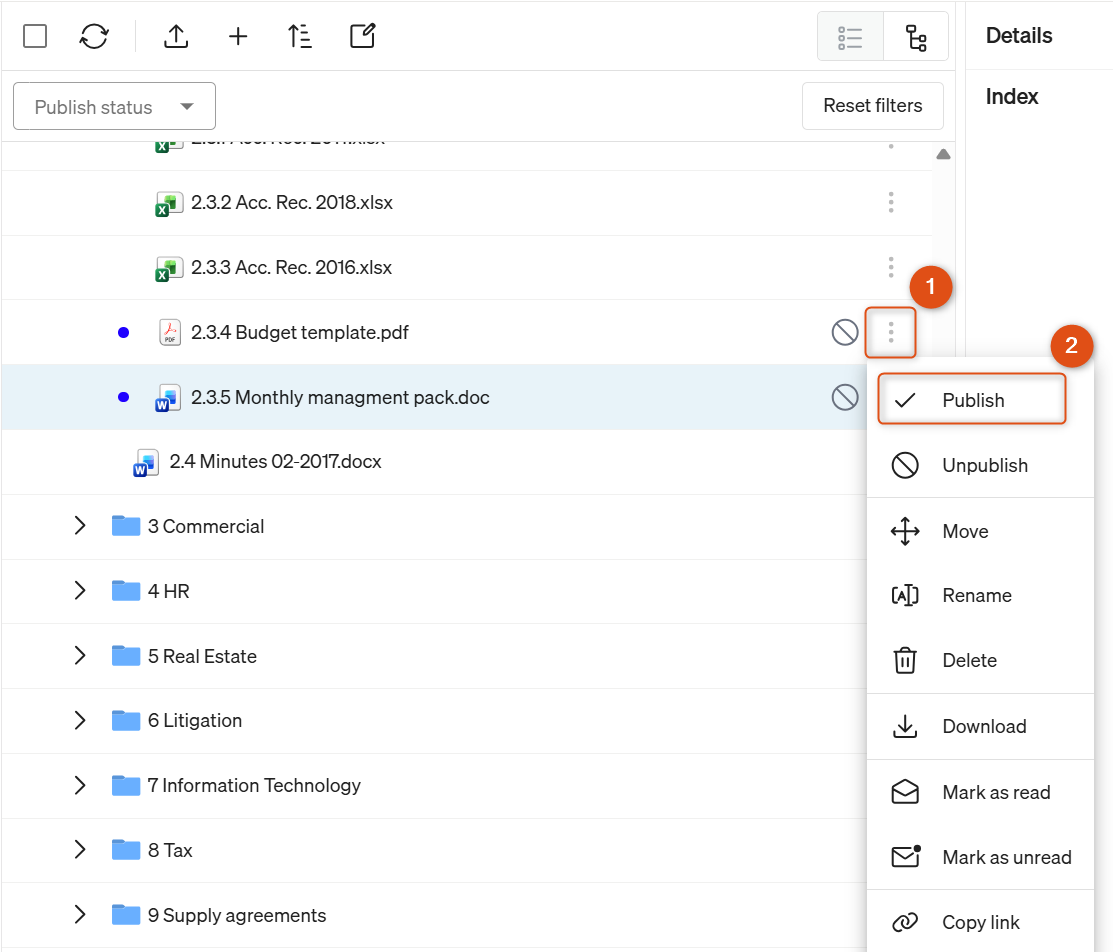Screen dimensions: 1113x952
Task: Expand the 6 Litigation folder
Action: coord(80,720)
